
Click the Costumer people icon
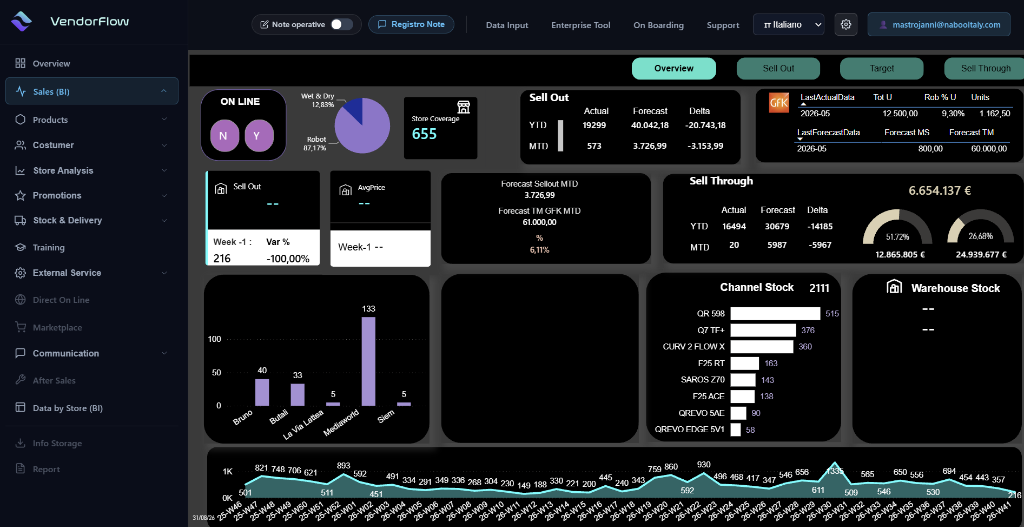(20, 145)
